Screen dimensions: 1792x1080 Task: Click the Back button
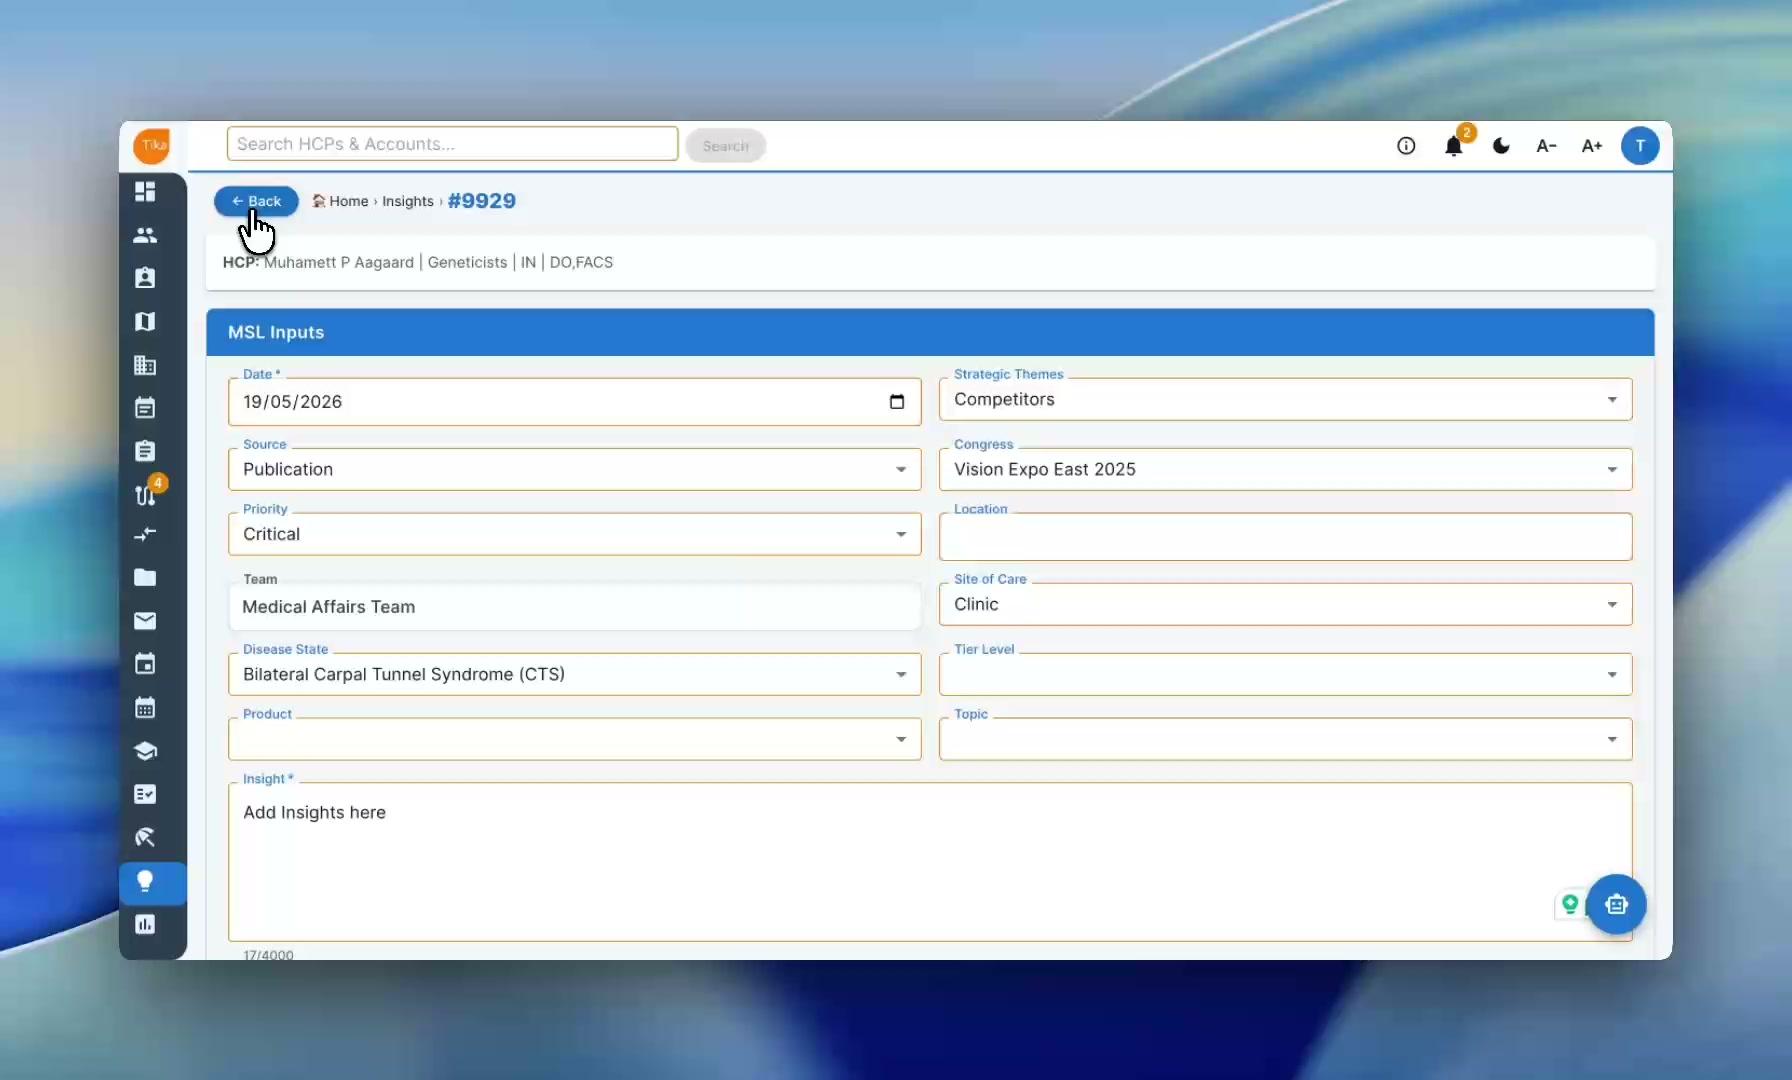[256, 201]
